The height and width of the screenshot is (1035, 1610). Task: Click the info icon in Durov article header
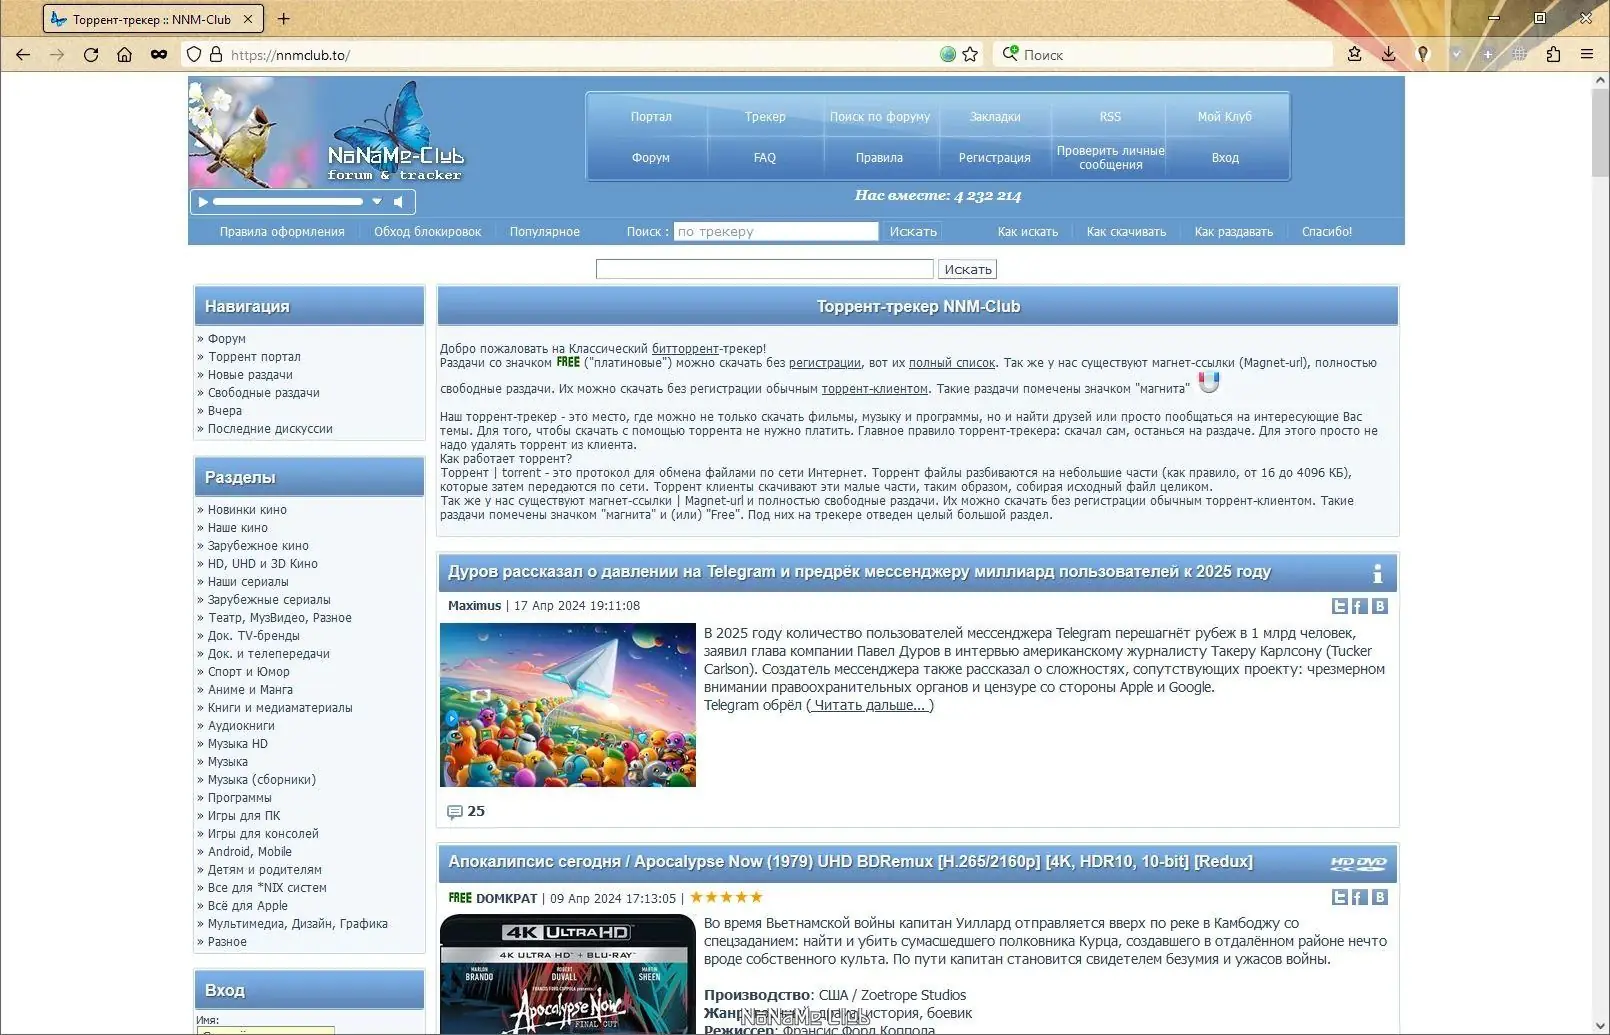coord(1378,573)
